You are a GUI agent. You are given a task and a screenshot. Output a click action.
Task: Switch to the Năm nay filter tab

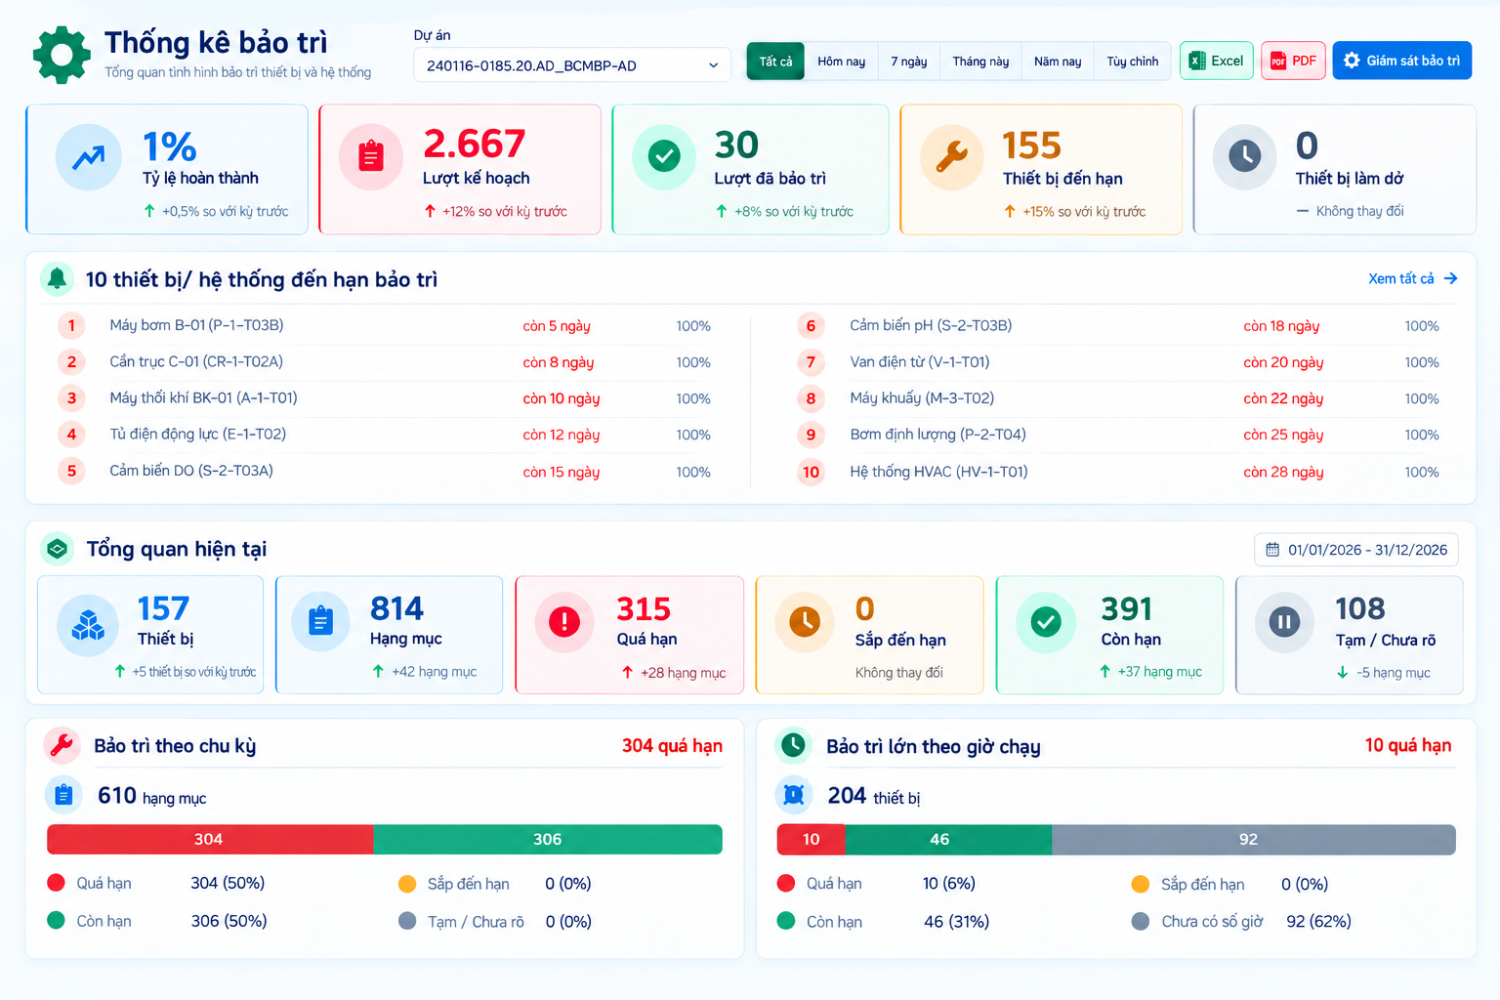click(1057, 62)
